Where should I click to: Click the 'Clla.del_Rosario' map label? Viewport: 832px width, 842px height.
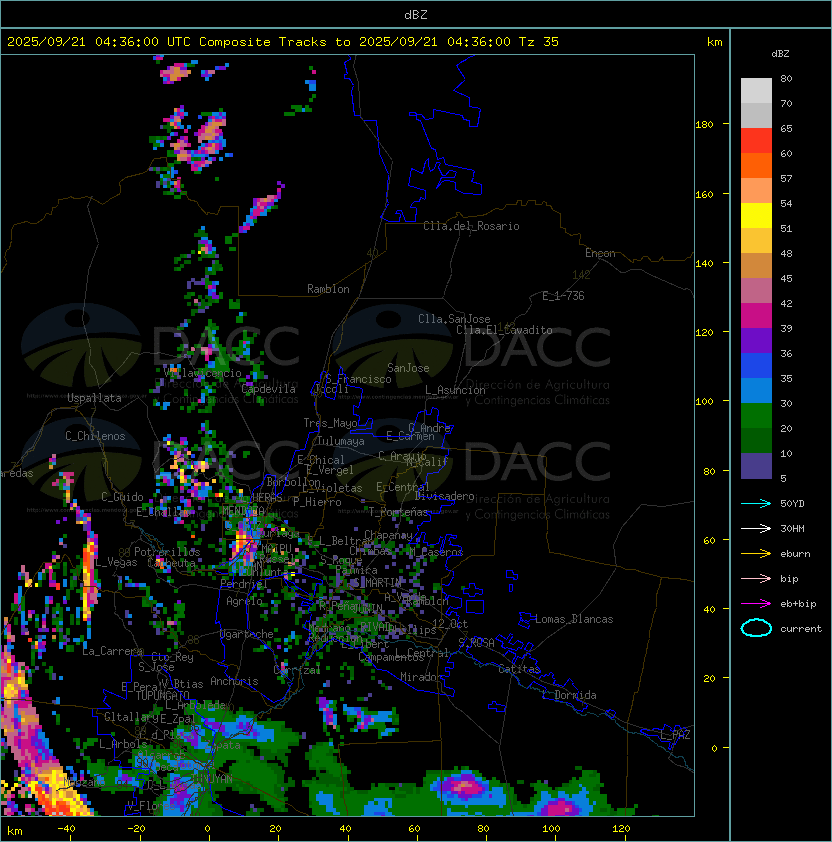coord(471,226)
